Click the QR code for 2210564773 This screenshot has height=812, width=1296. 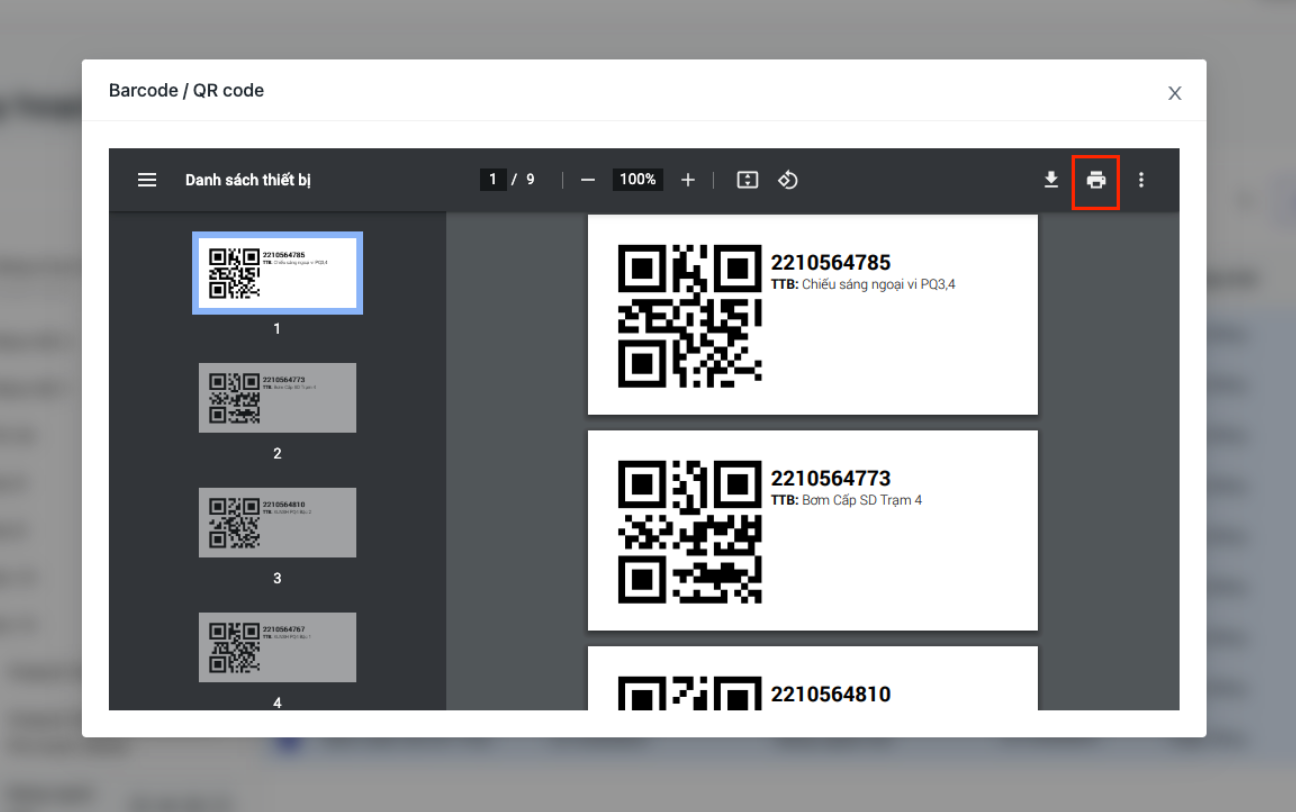(690, 531)
